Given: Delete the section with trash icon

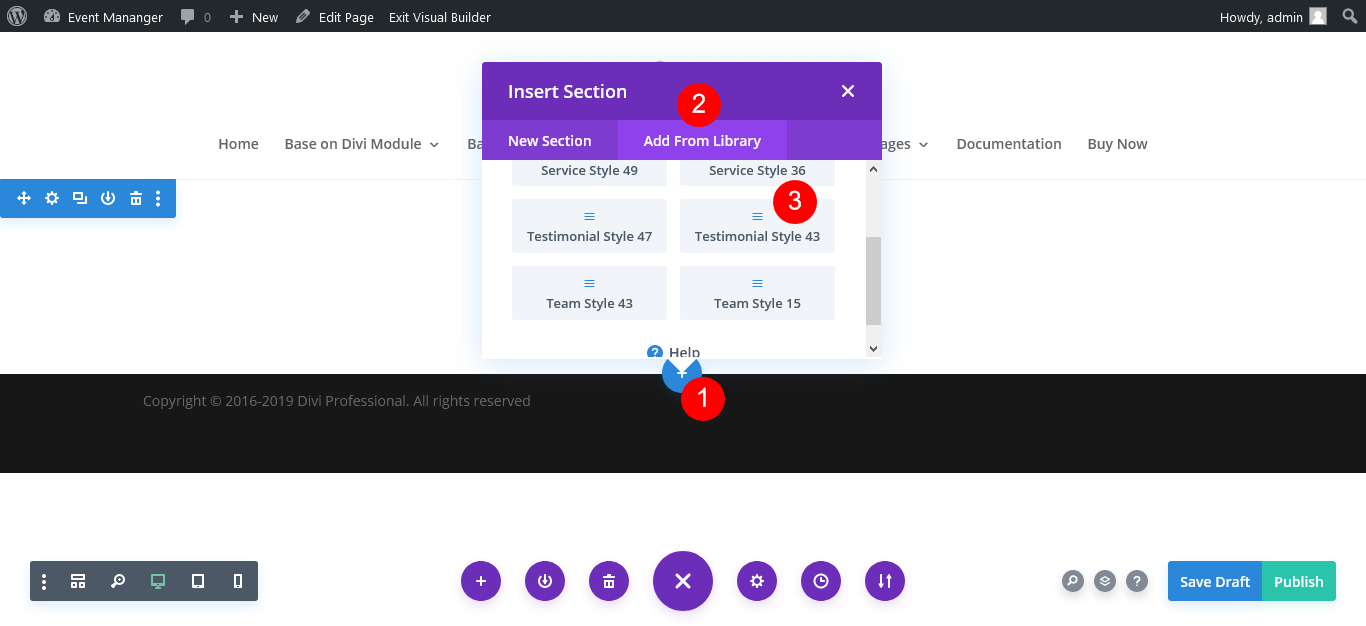Looking at the screenshot, I should click(x=136, y=199).
